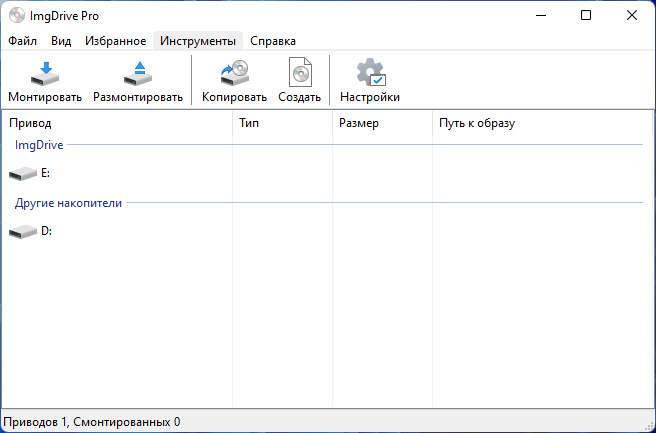The width and height of the screenshot is (656, 433).
Task: Sort by the Тип column header
Action: click(282, 123)
